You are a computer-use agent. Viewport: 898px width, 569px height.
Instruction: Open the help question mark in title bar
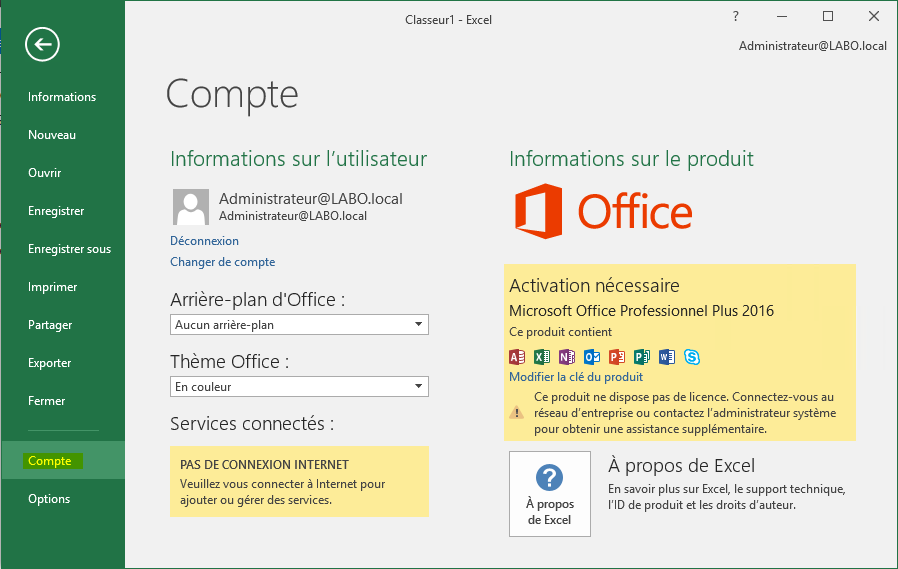pyautogui.click(x=736, y=17)
